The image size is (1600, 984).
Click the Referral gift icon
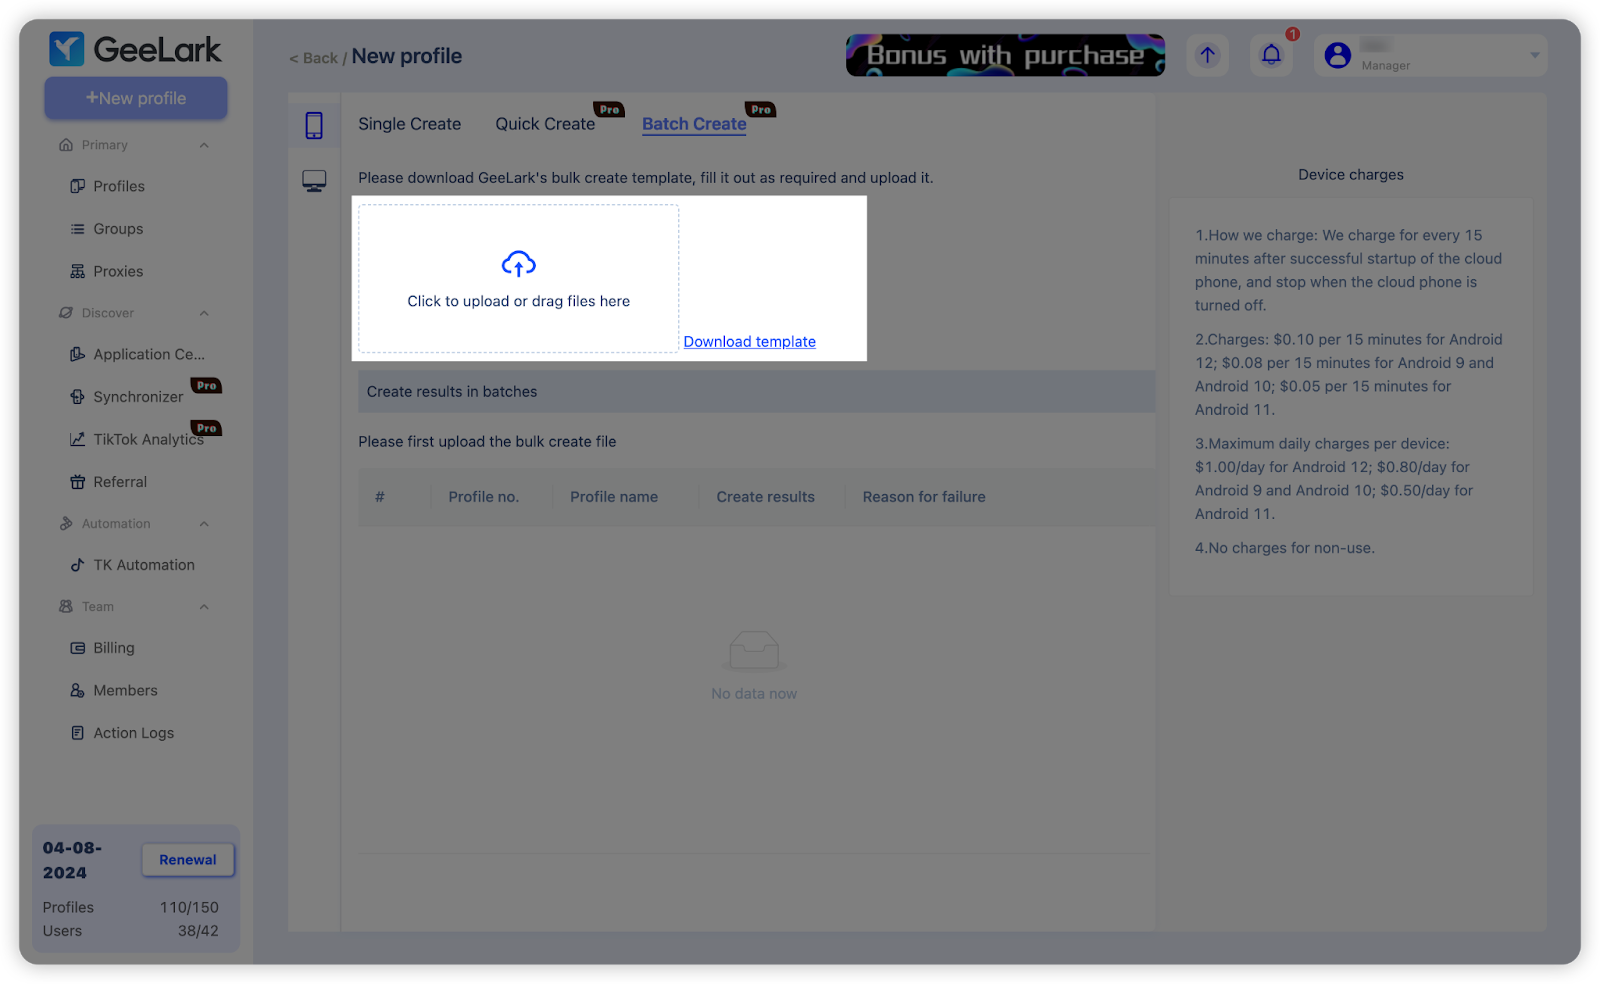click(x=77, y=482)
